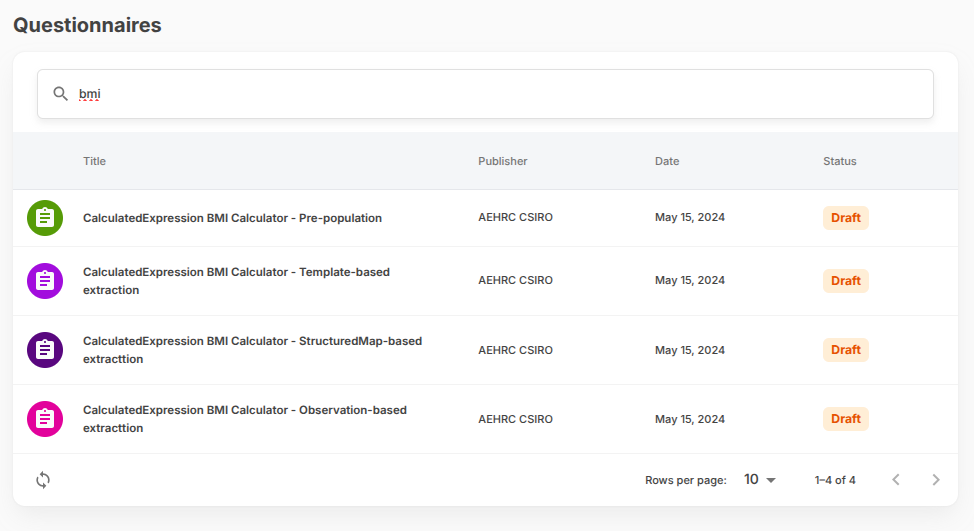Click Draft status badge of Pre-population row
Screen dimensions: 974x531
point(845,218)
